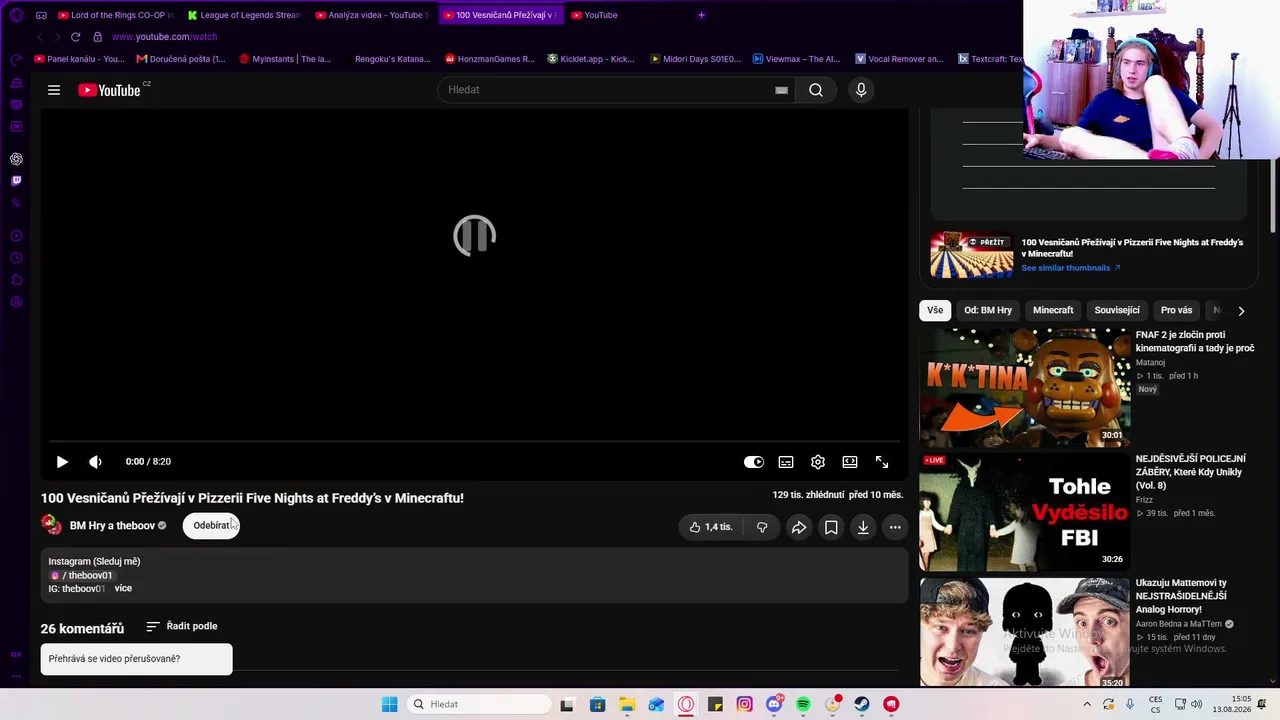This screenshot has width=1280, height=720.
Task: Open Doručená pošta Gmail bookmark
Action: [x=181, y=59]
